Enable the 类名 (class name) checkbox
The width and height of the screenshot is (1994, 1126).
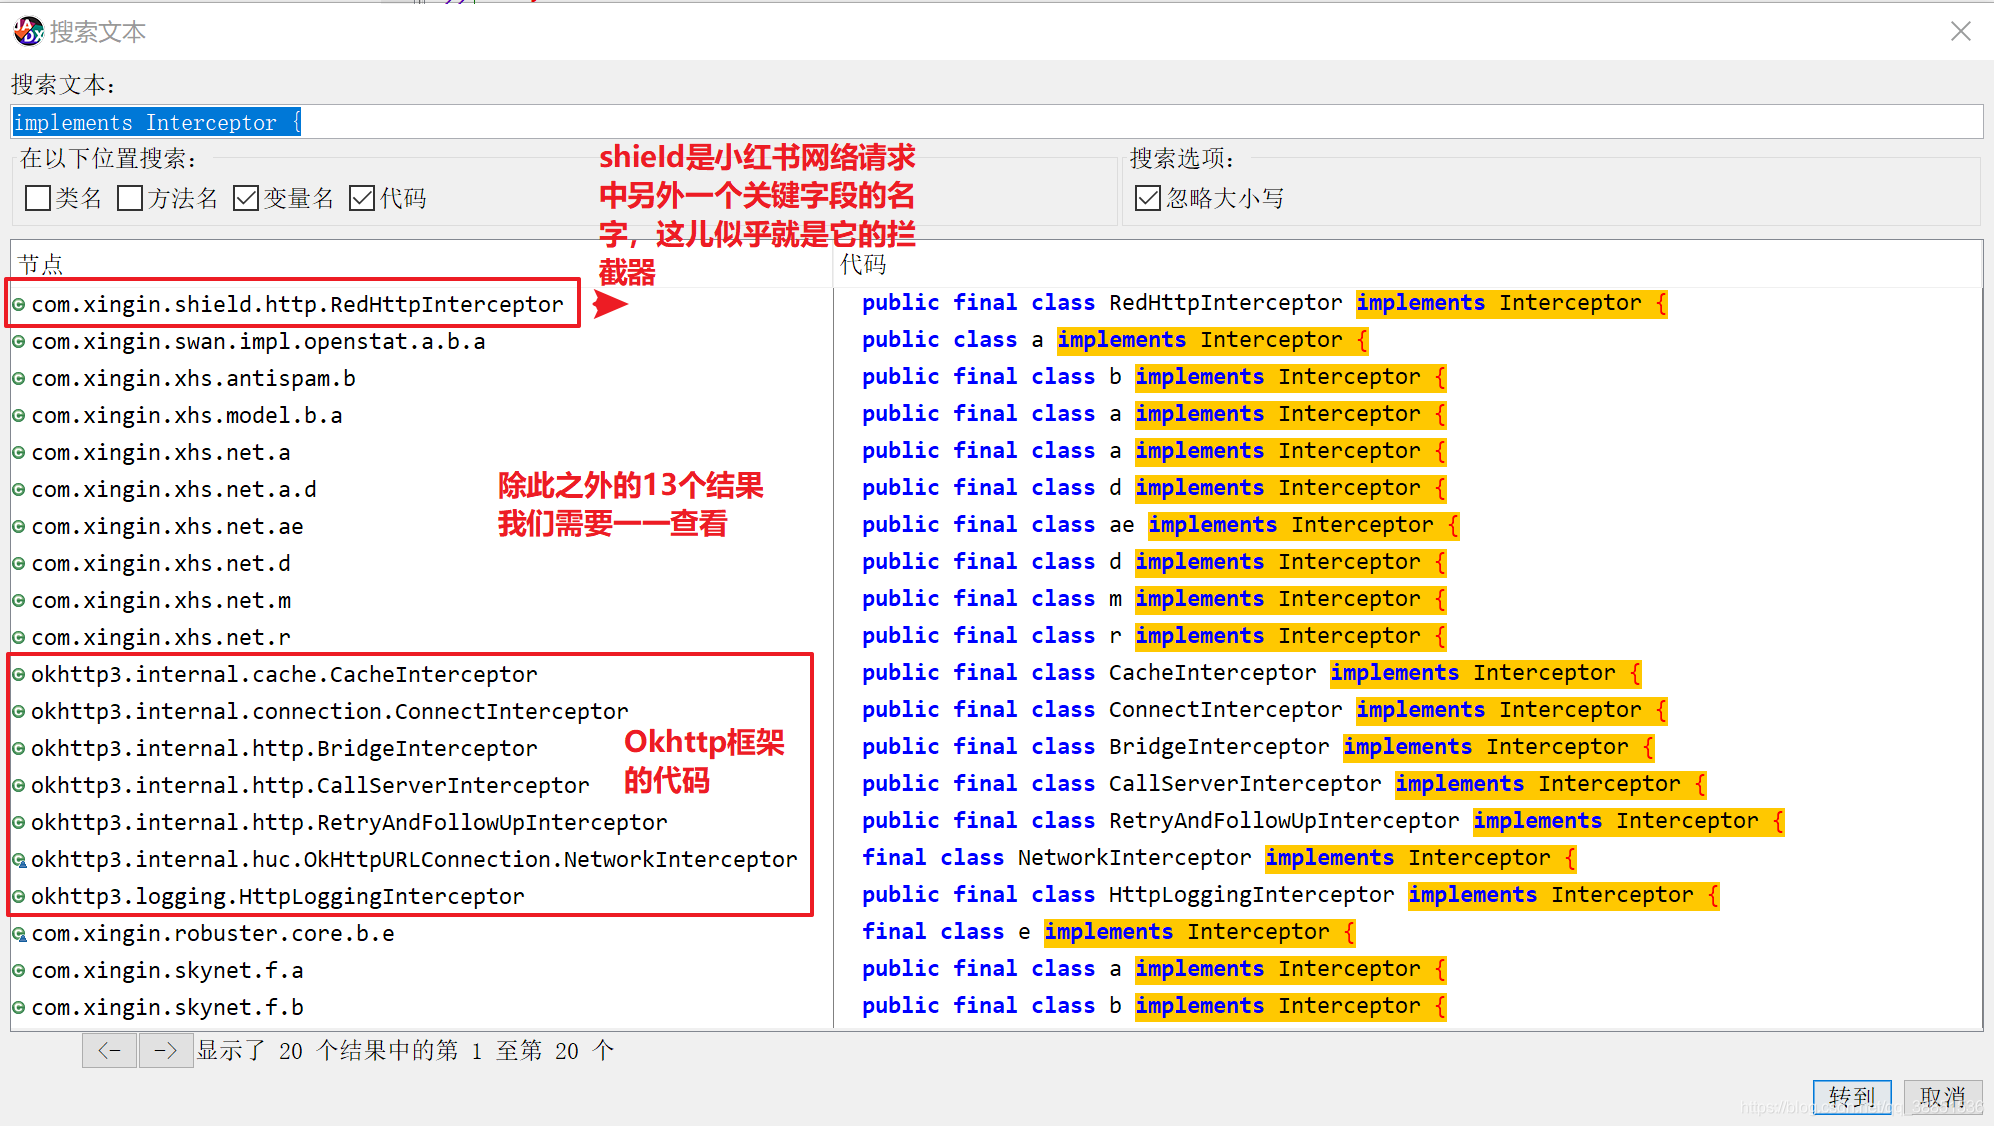pyautogui.click(x=38, y=198)
